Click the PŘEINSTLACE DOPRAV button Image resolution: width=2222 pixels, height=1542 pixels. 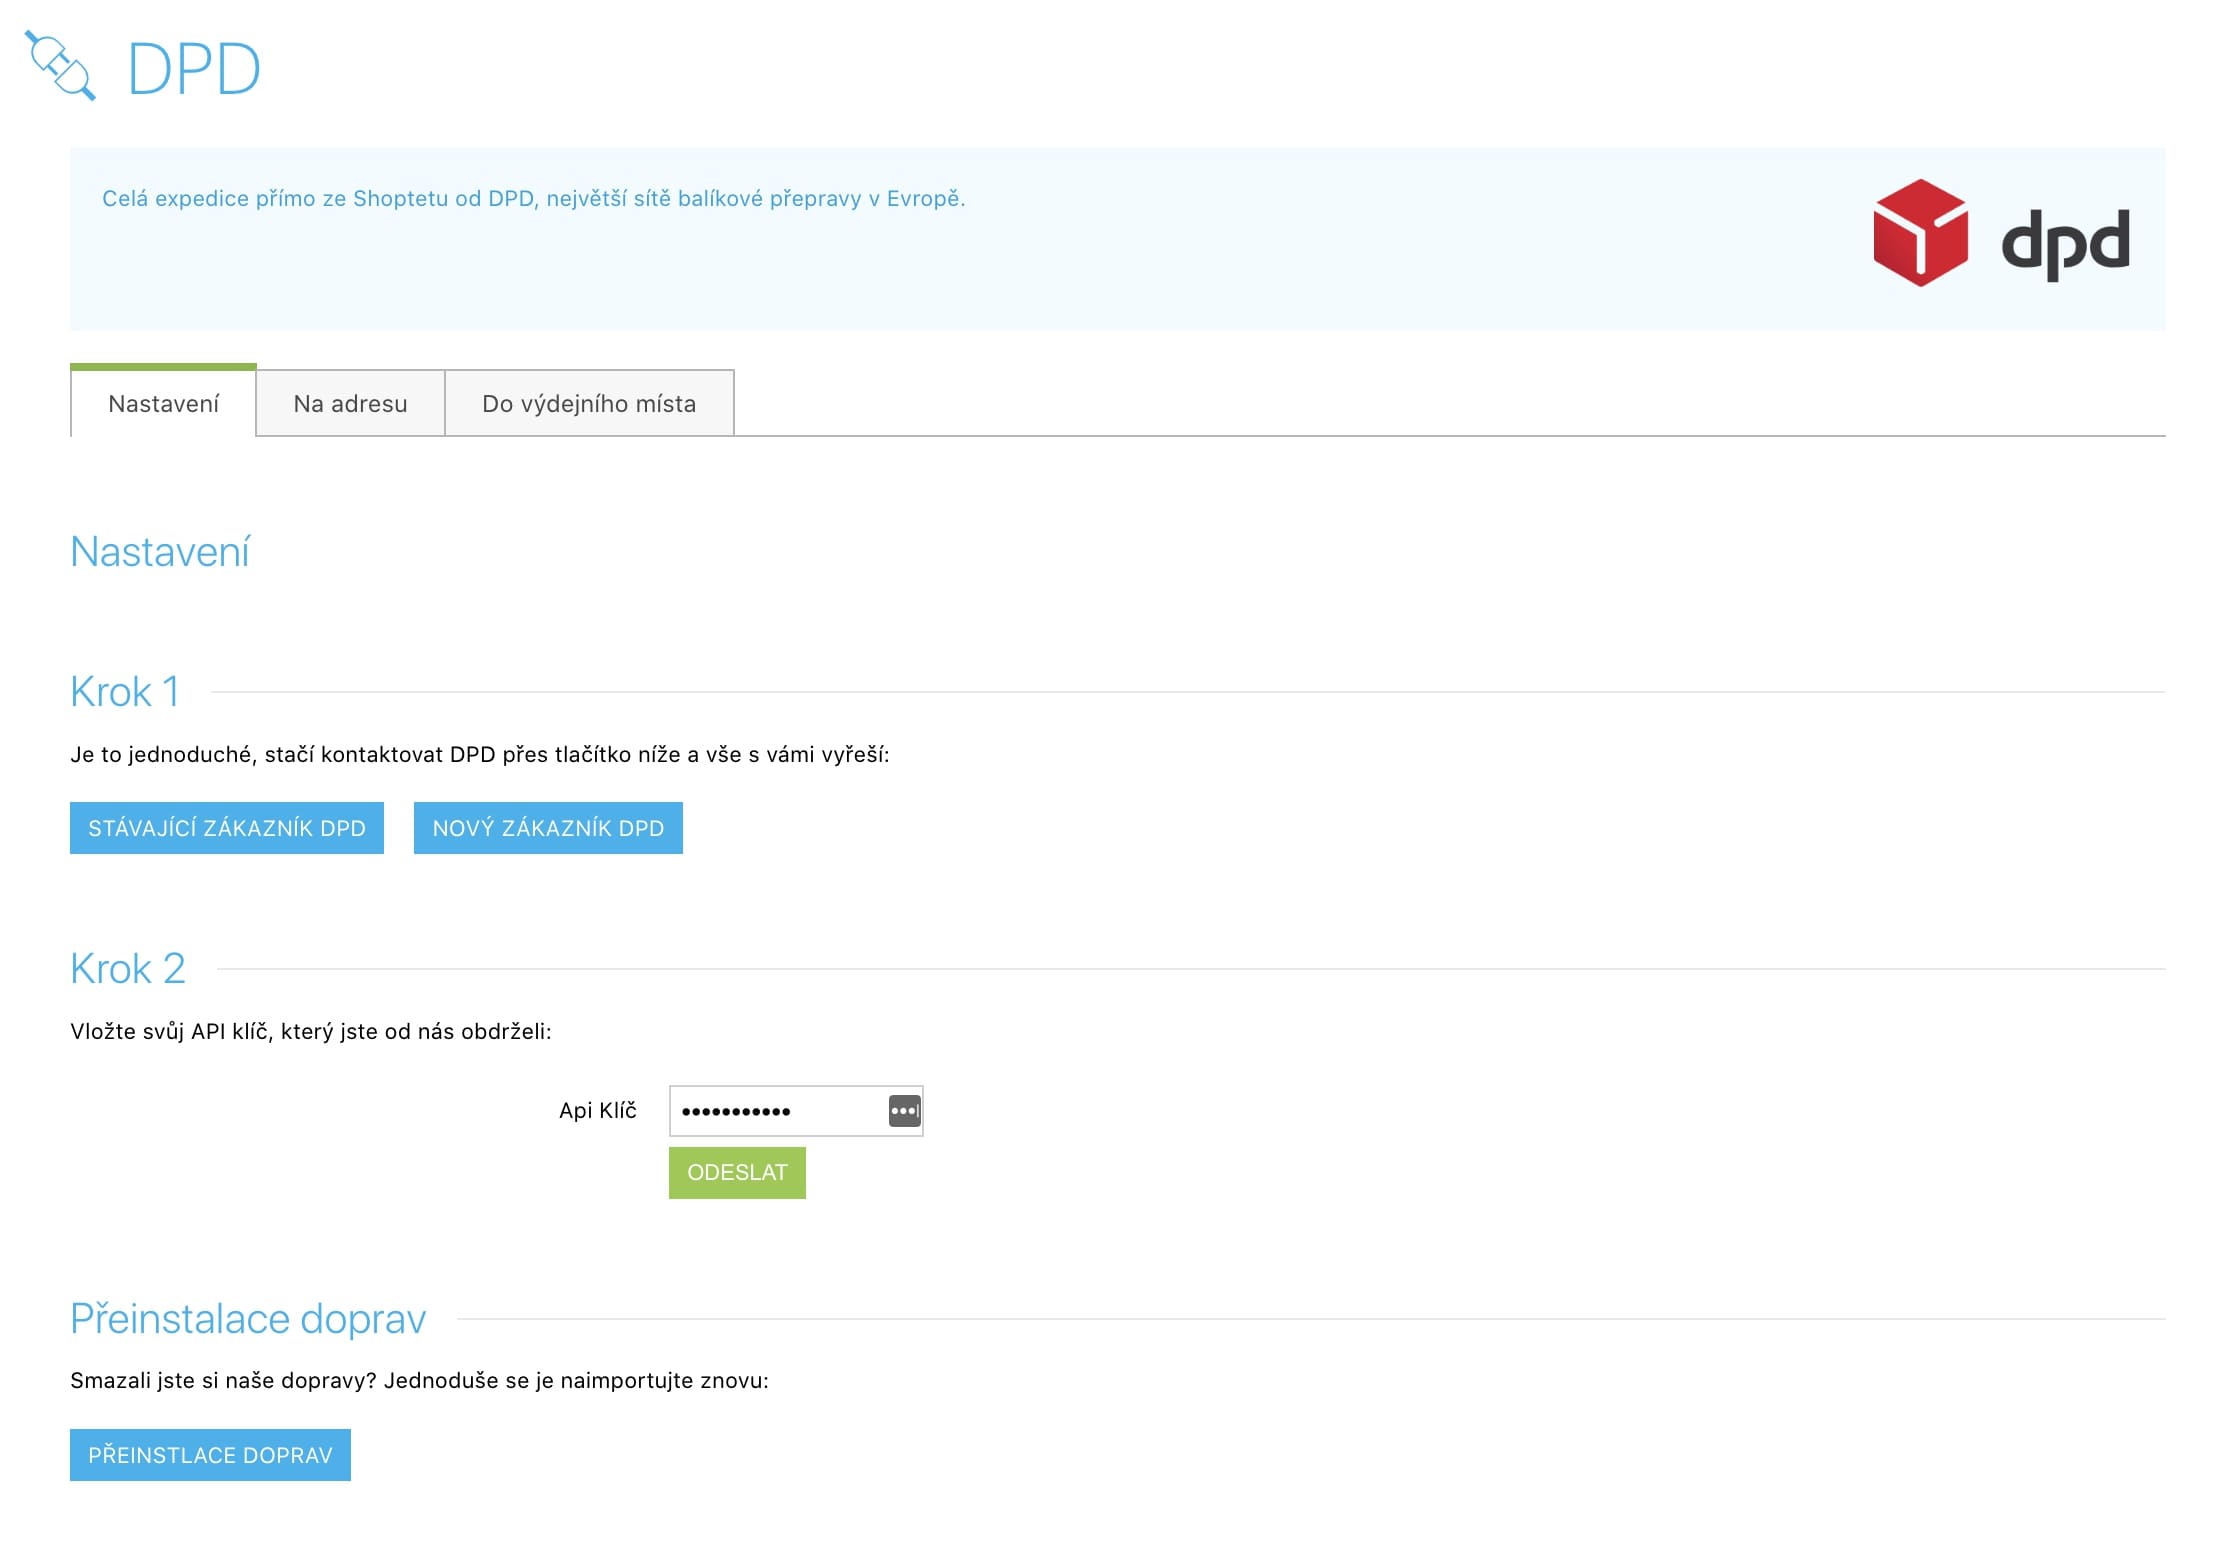pyautogui.click(x=210, y=1455)
